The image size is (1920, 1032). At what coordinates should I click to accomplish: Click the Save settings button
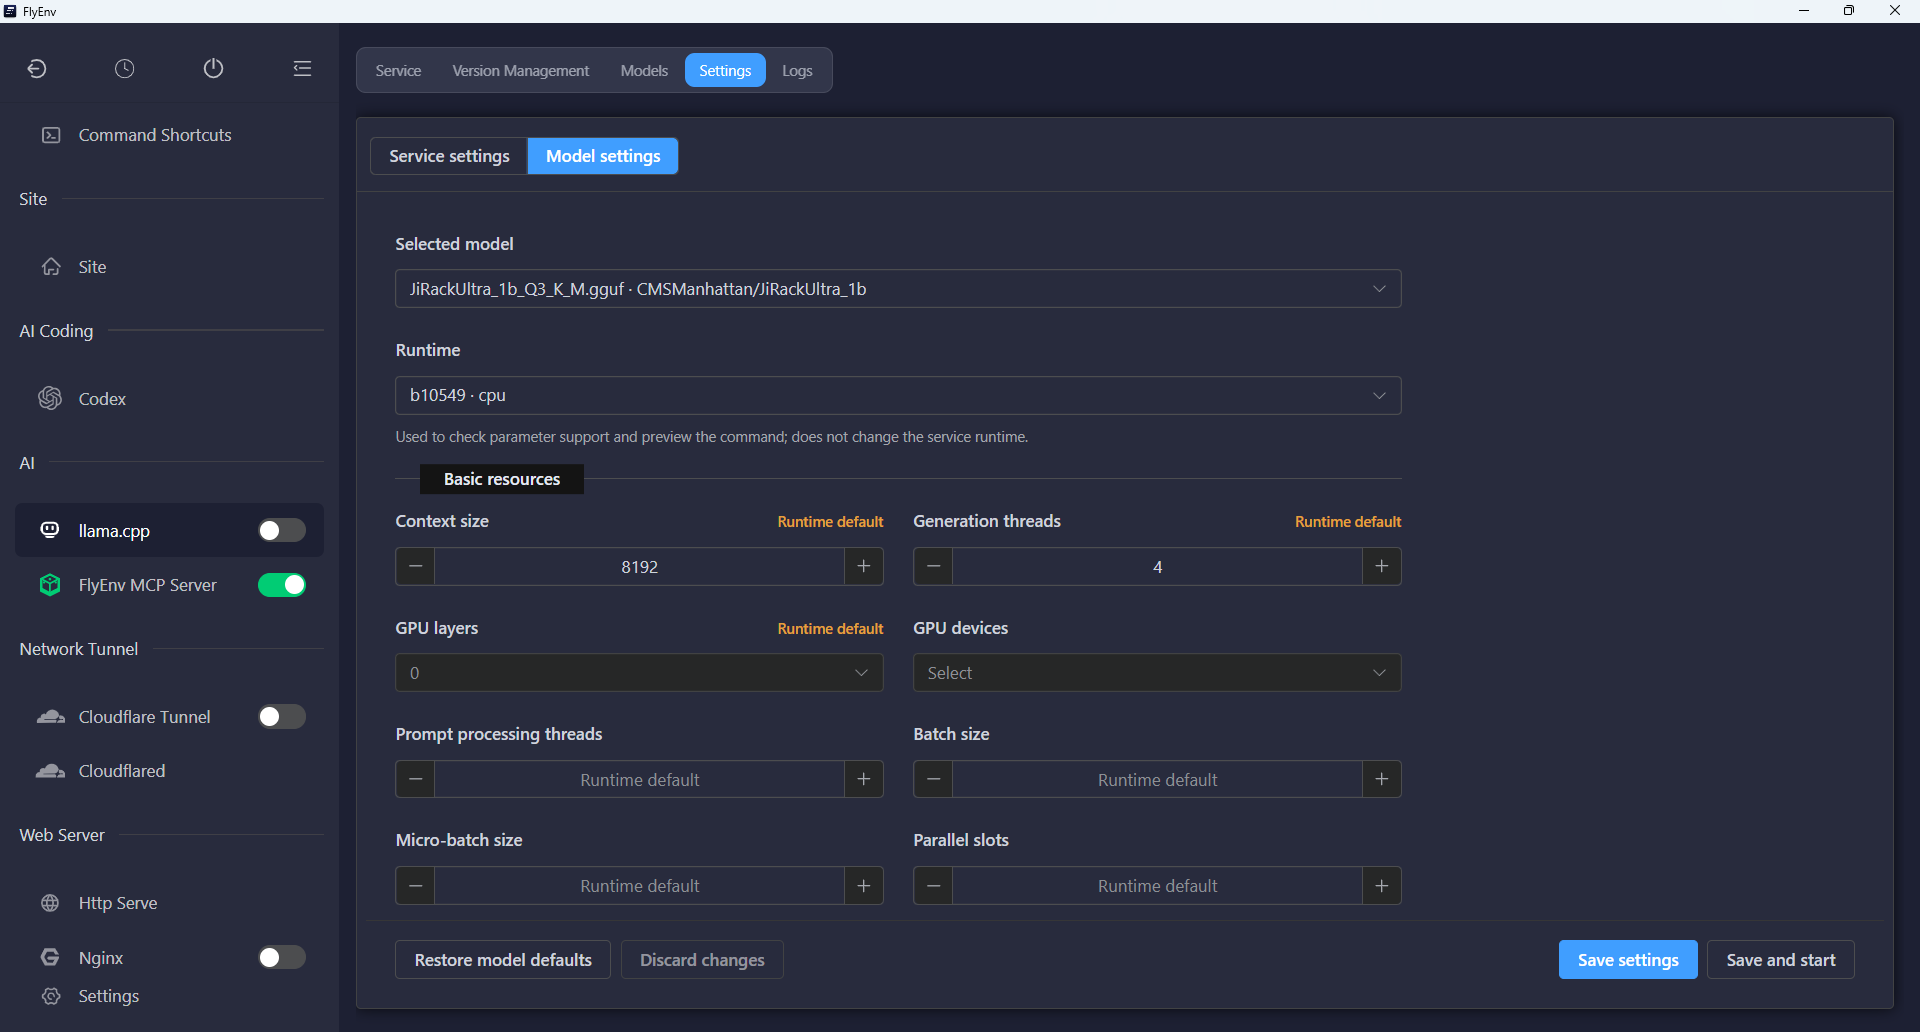pyautogui.click(x=1628, y=960)
